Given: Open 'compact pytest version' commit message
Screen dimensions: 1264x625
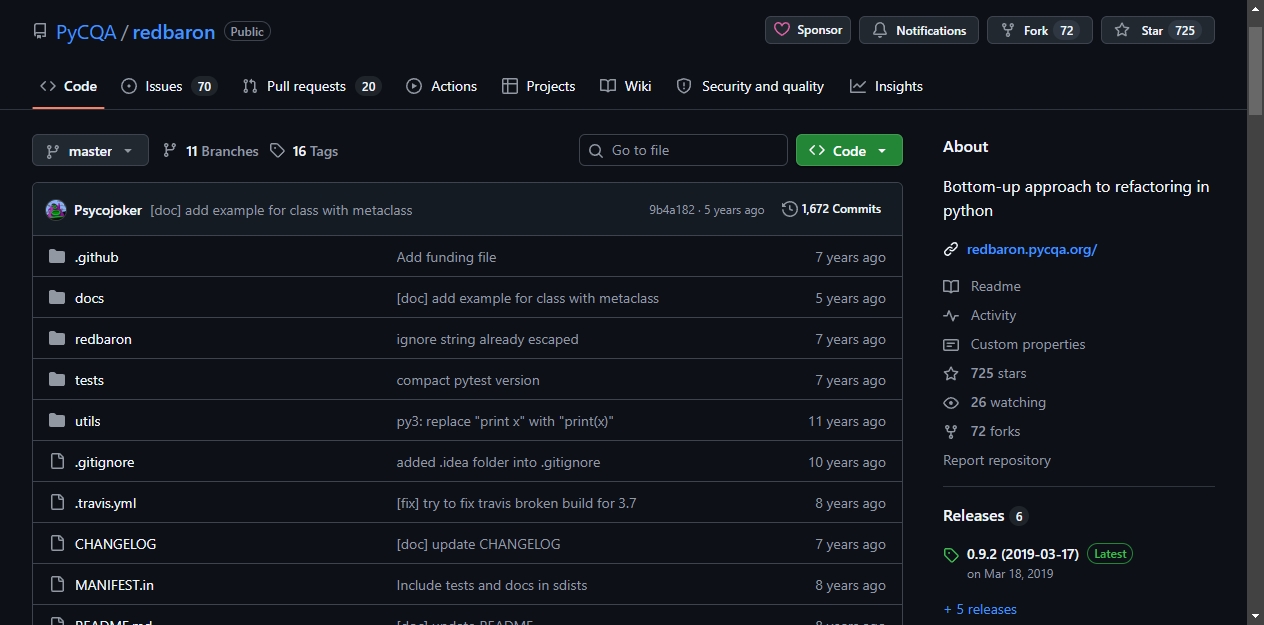Looking at the screenshot, I should 468,380.
